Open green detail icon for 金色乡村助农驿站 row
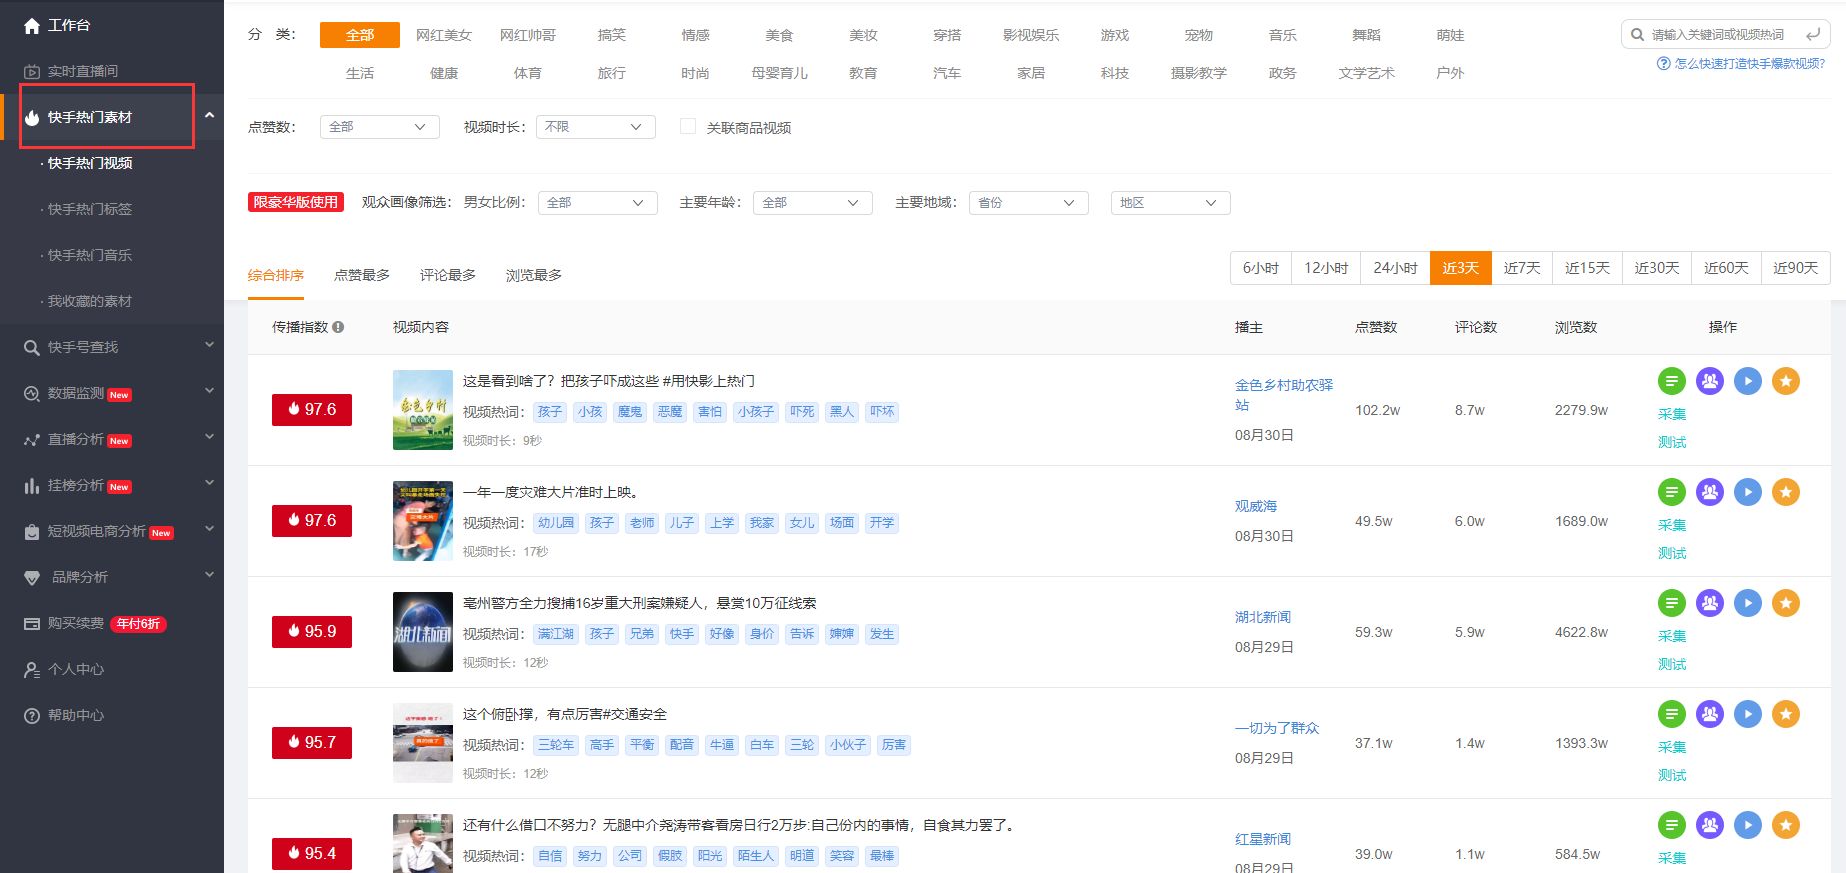 1672,381
